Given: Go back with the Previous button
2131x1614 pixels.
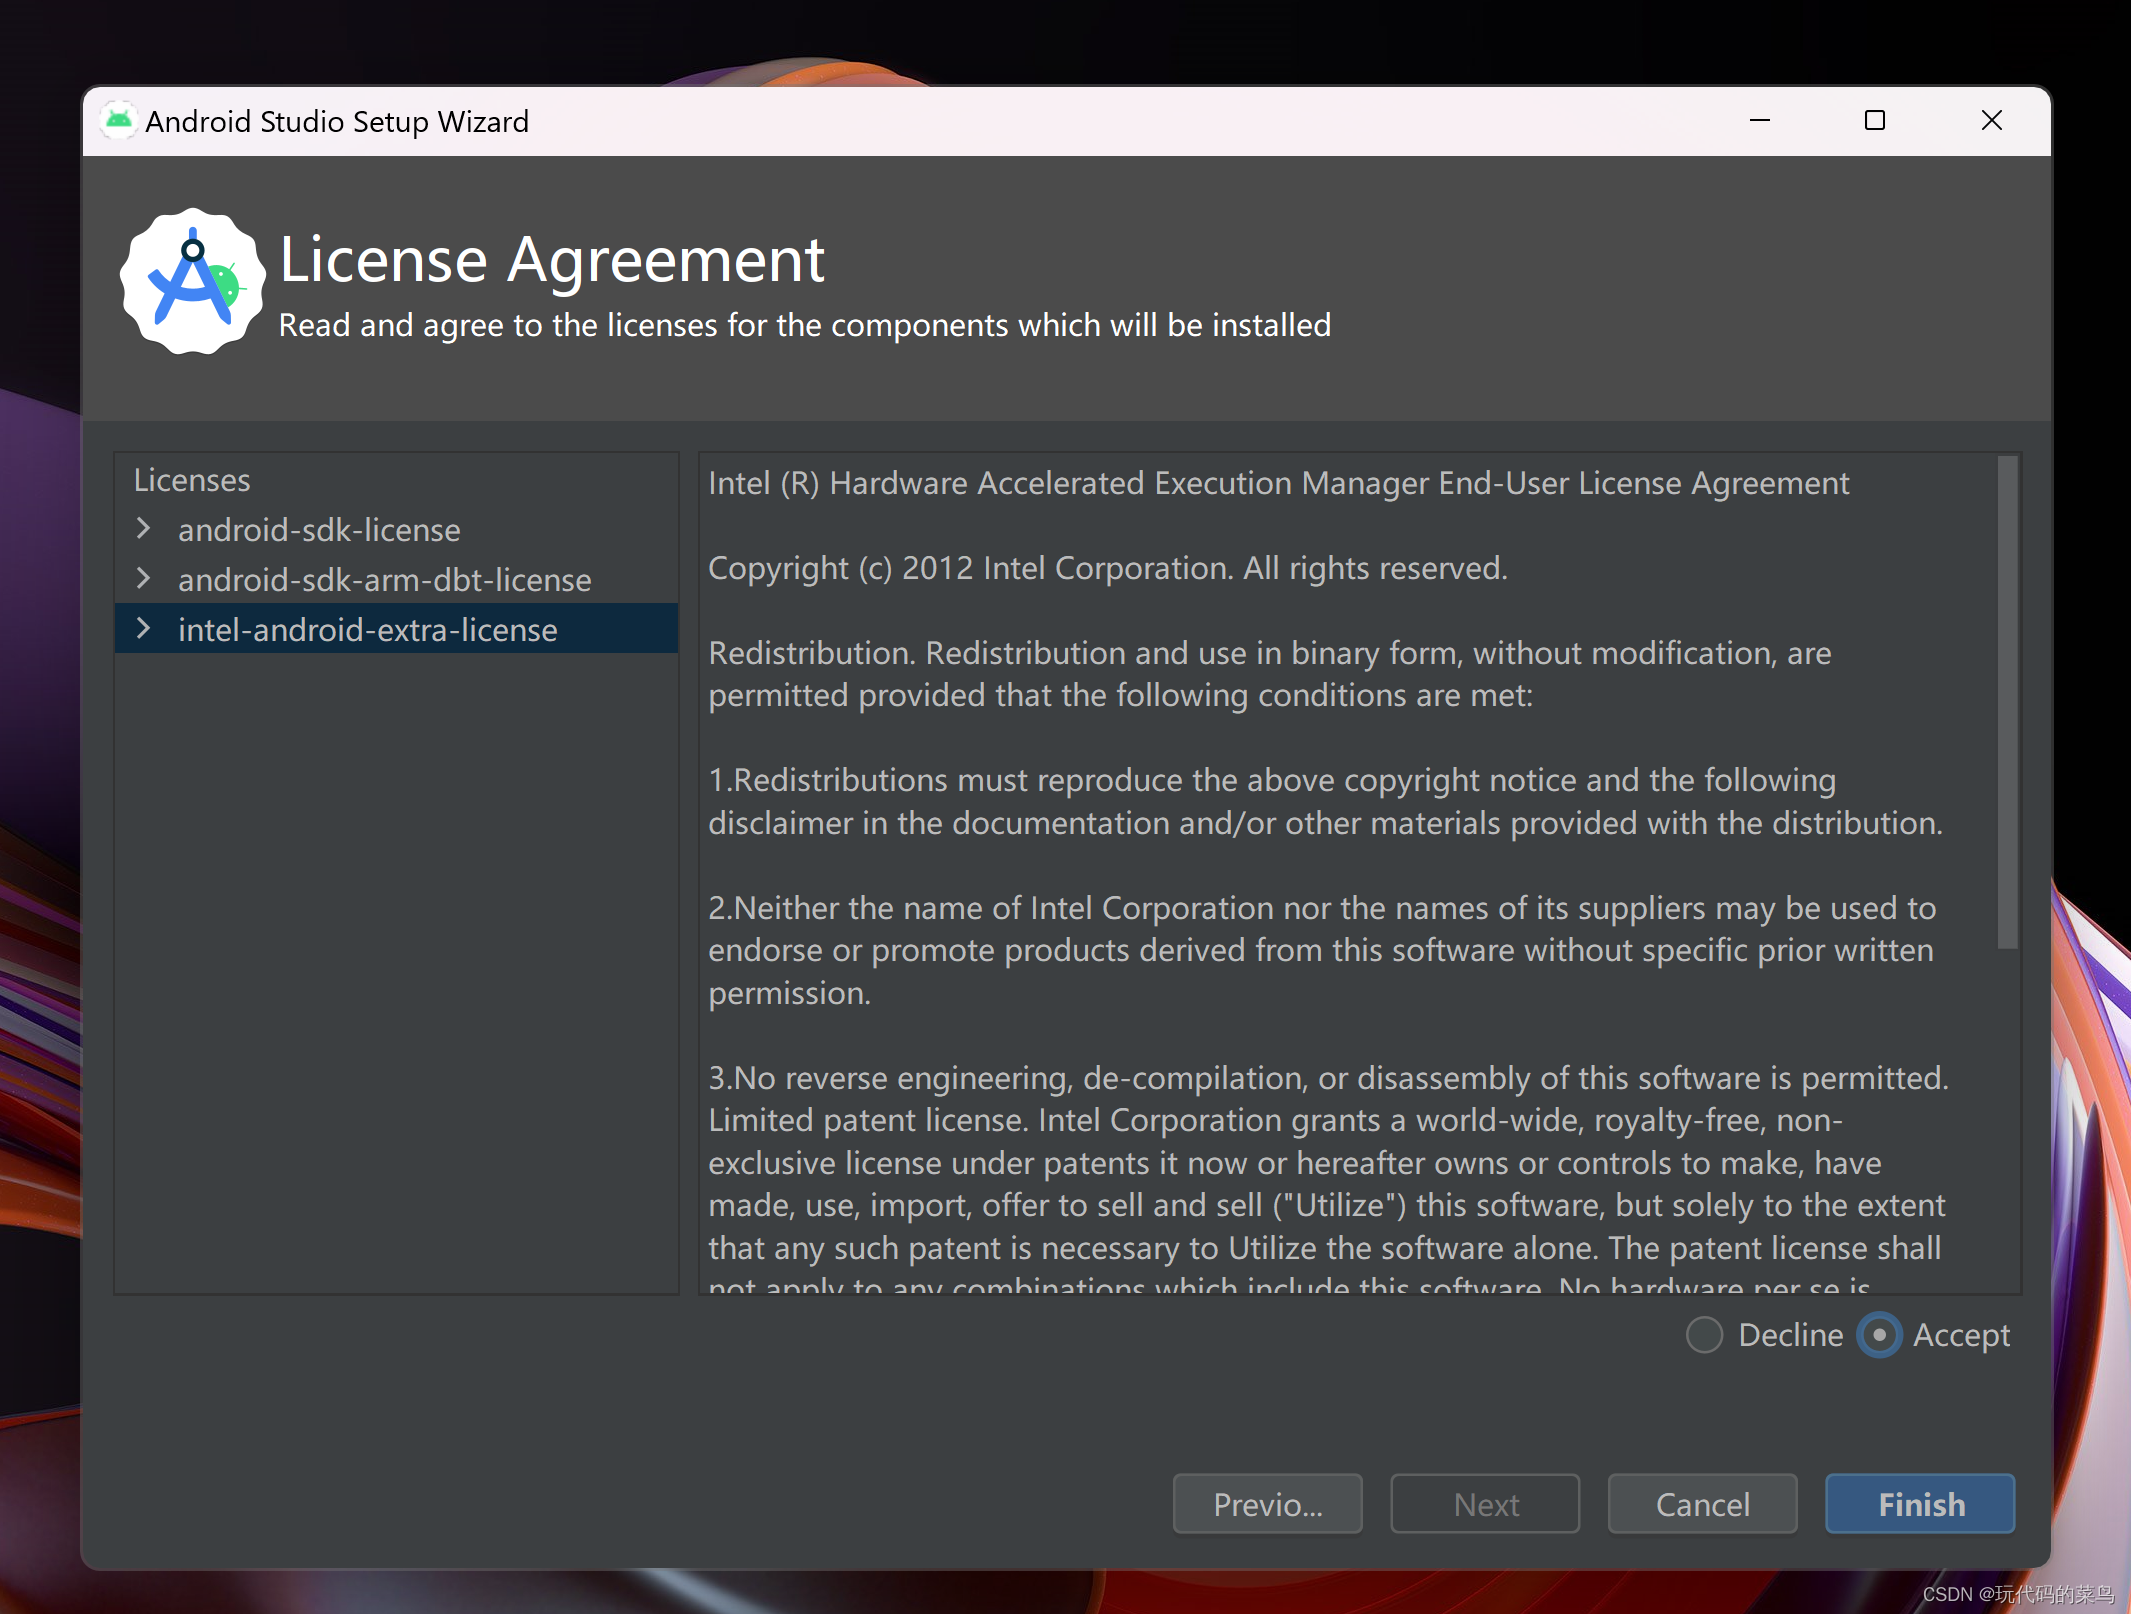Looking at the screenshot, I should click(x=1267, y=1504).
